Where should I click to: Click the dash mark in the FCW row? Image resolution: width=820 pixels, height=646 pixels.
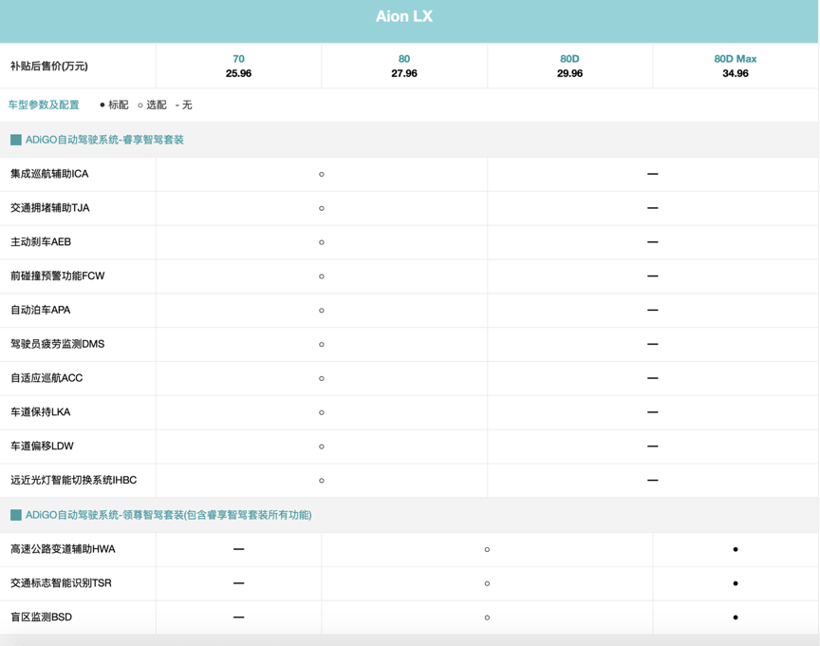pyautogui.click(x=653, y=276)
